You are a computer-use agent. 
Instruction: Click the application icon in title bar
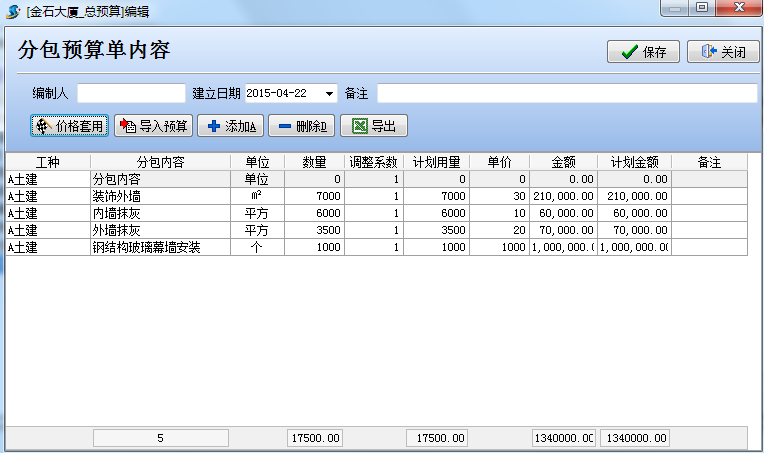12,8
